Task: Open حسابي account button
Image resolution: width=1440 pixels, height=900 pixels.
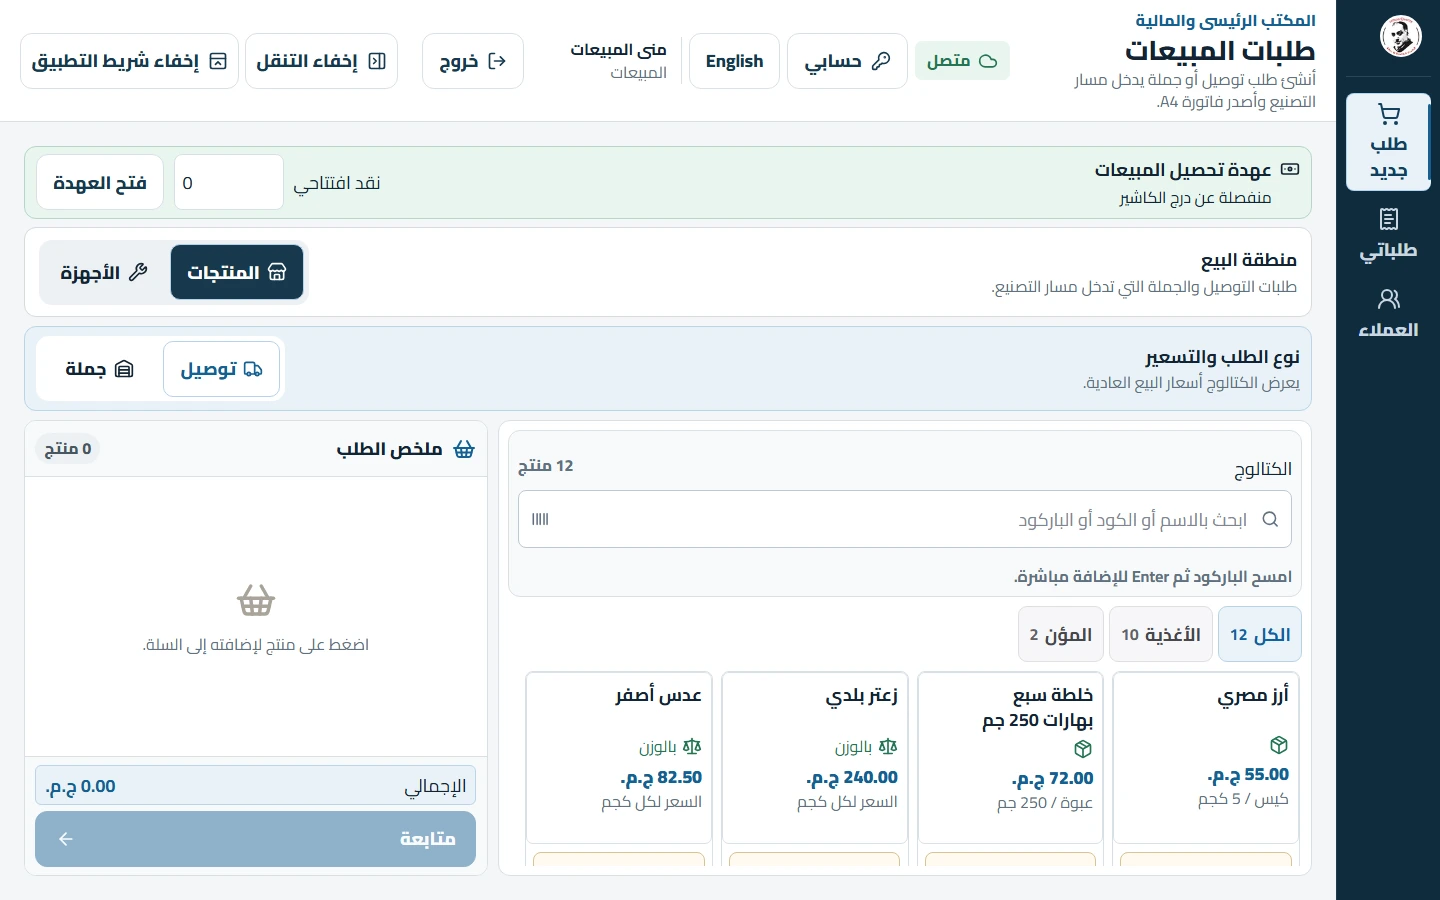Action: click(x=847, y=61)
